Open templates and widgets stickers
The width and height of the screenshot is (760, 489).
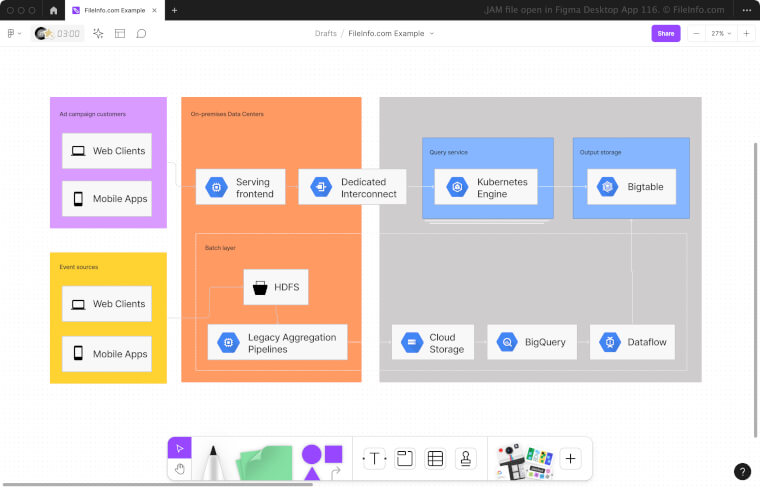click(525, 460)
